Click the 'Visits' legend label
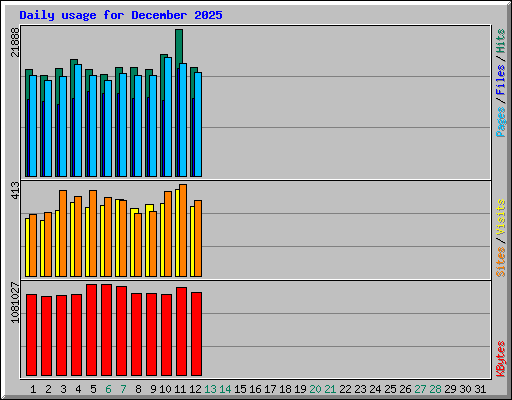Image resolution: width=512 pixels, height=400 pixels. coord(501,218)
